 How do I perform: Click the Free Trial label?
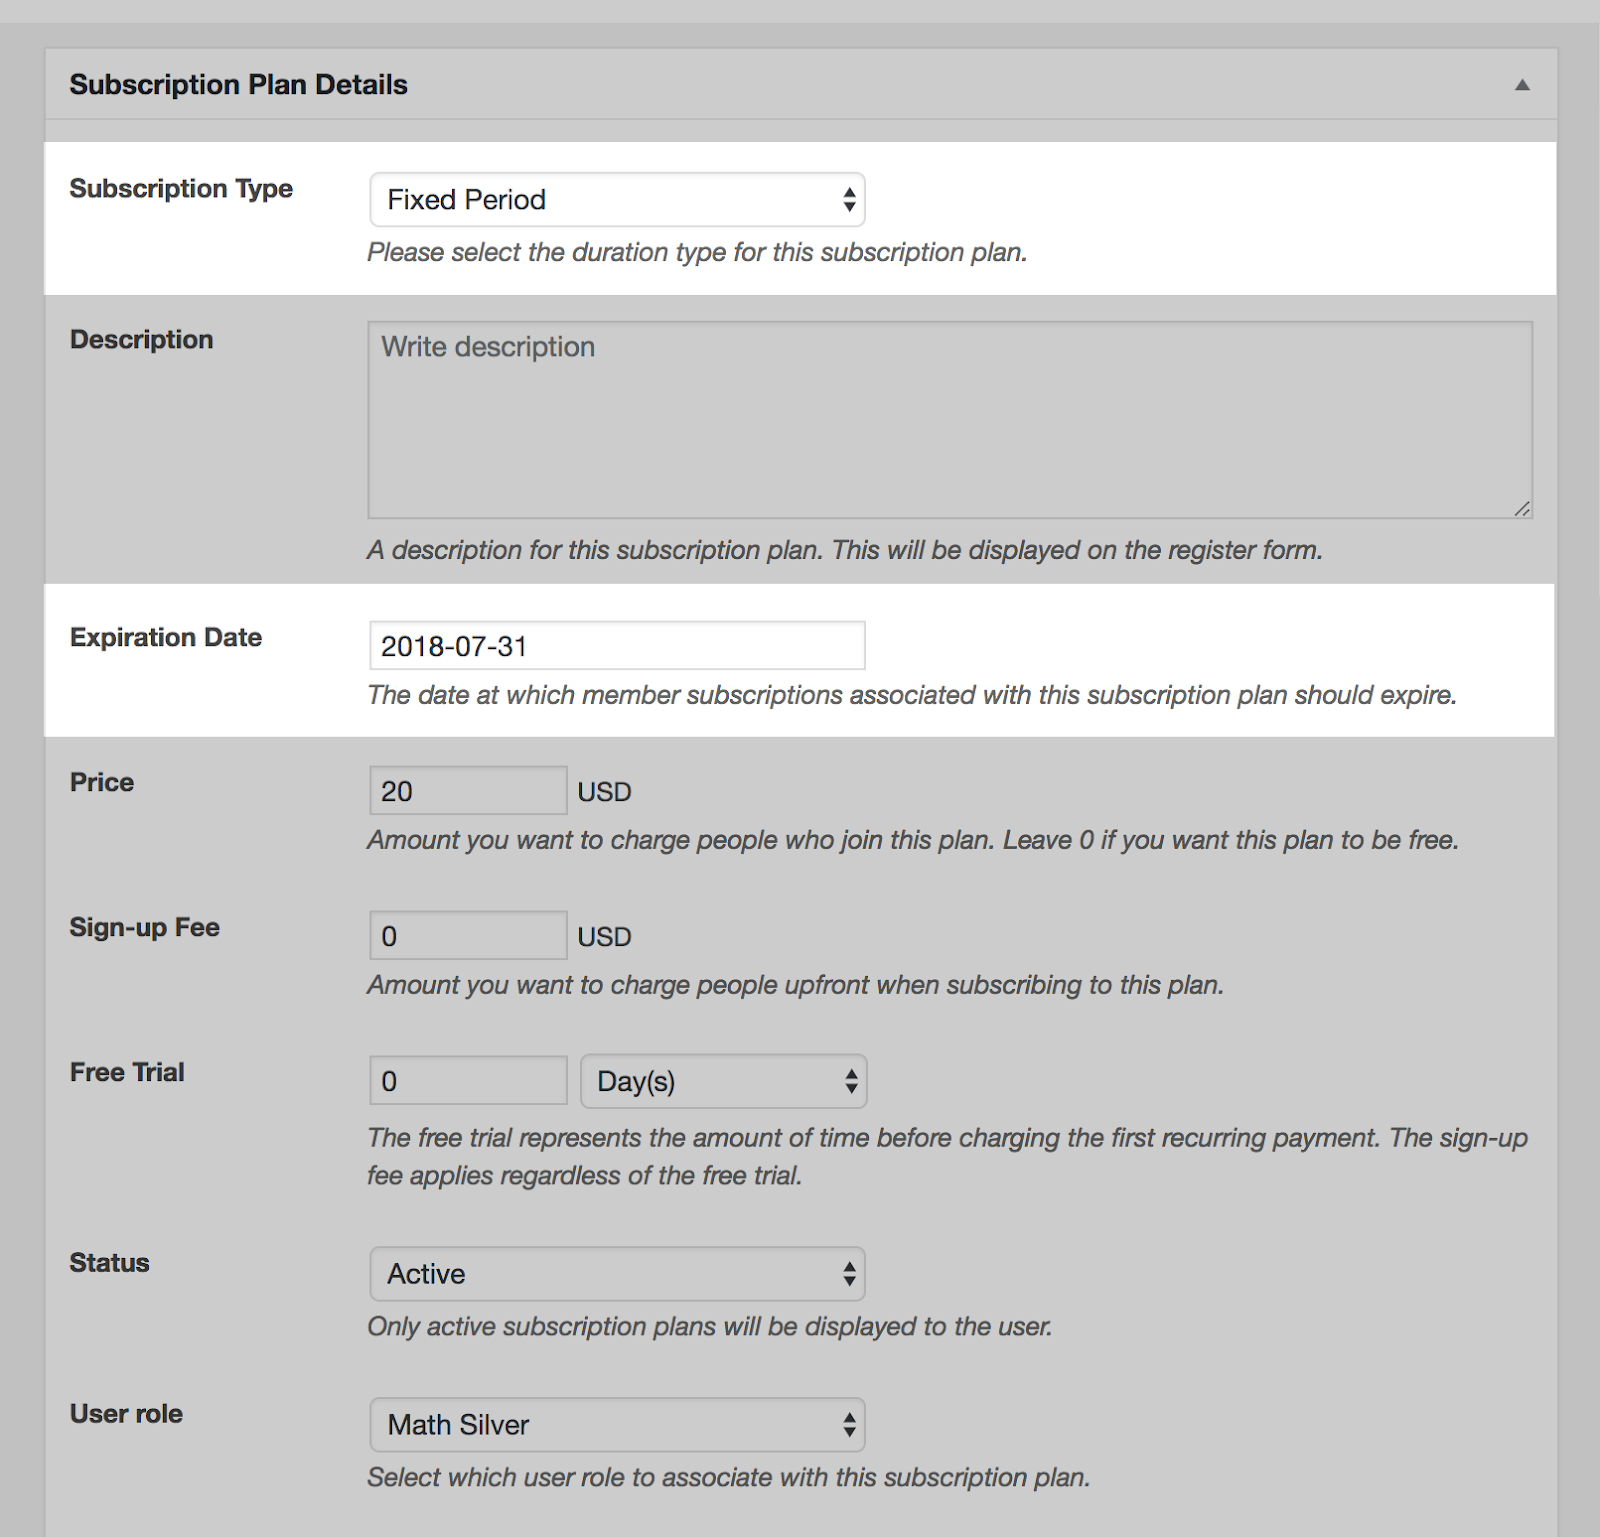[127, 1072]
